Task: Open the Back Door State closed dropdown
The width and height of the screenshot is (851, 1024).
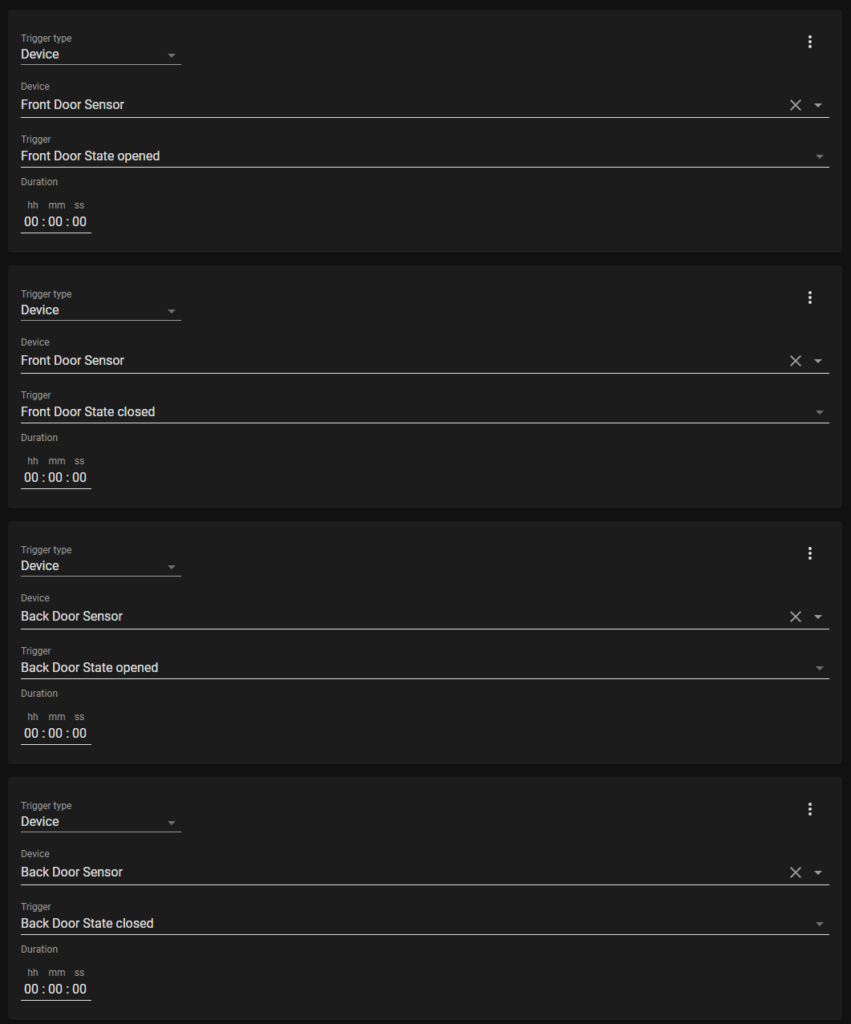Action: 425,918
